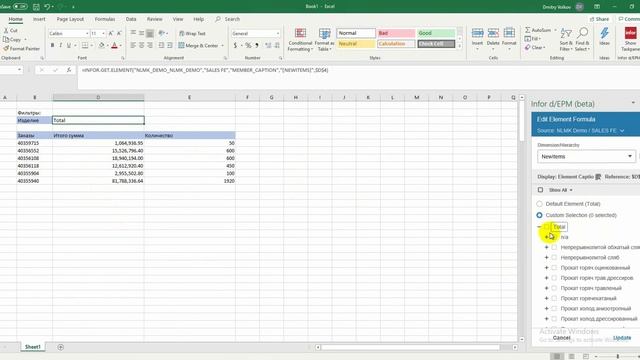Viewport: 640px width, 360px height.
Task: Click the Borders icon in Font group
Action: (84, 45)
